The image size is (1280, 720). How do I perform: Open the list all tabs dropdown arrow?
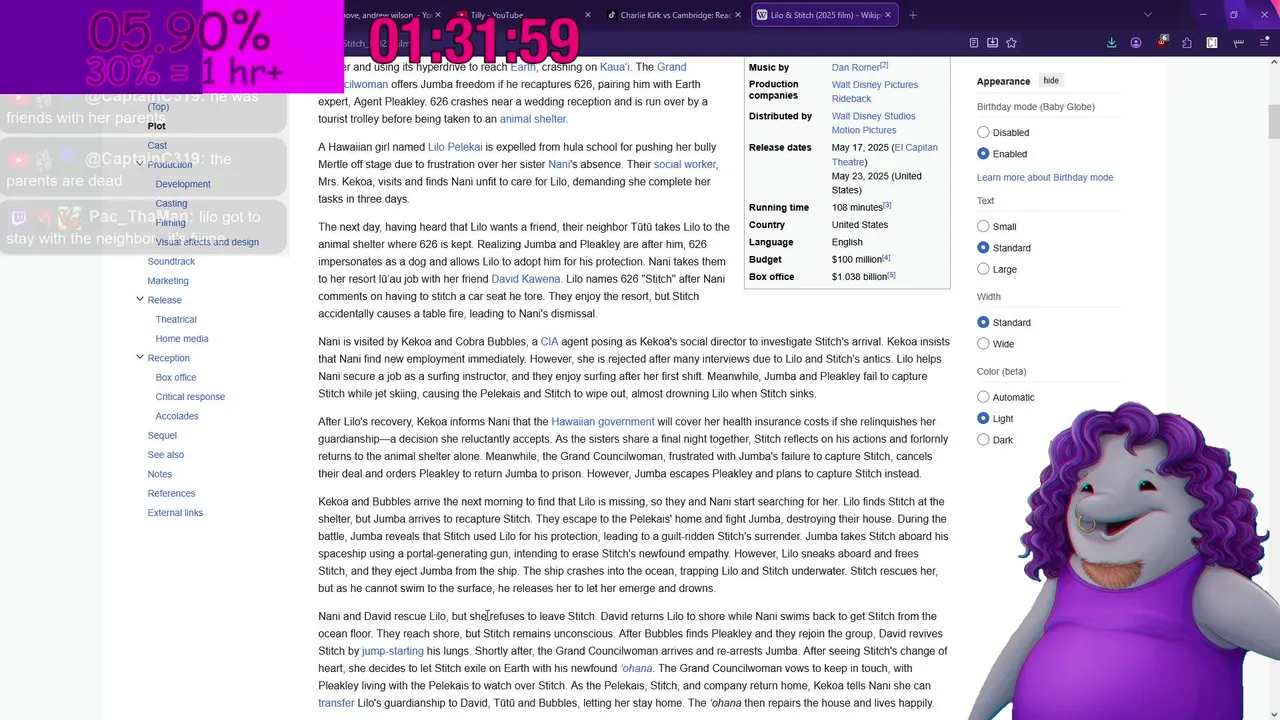pos(1148,15)
